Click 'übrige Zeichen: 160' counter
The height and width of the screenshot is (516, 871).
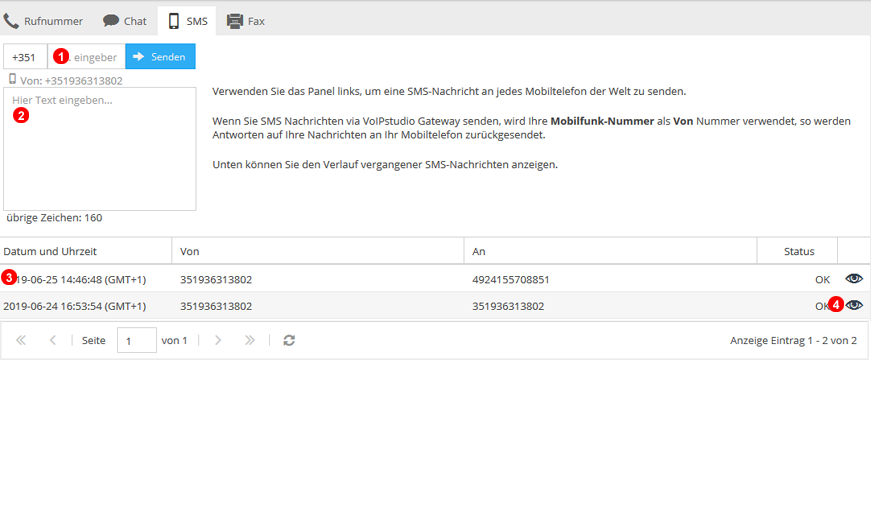pos(54,218)
